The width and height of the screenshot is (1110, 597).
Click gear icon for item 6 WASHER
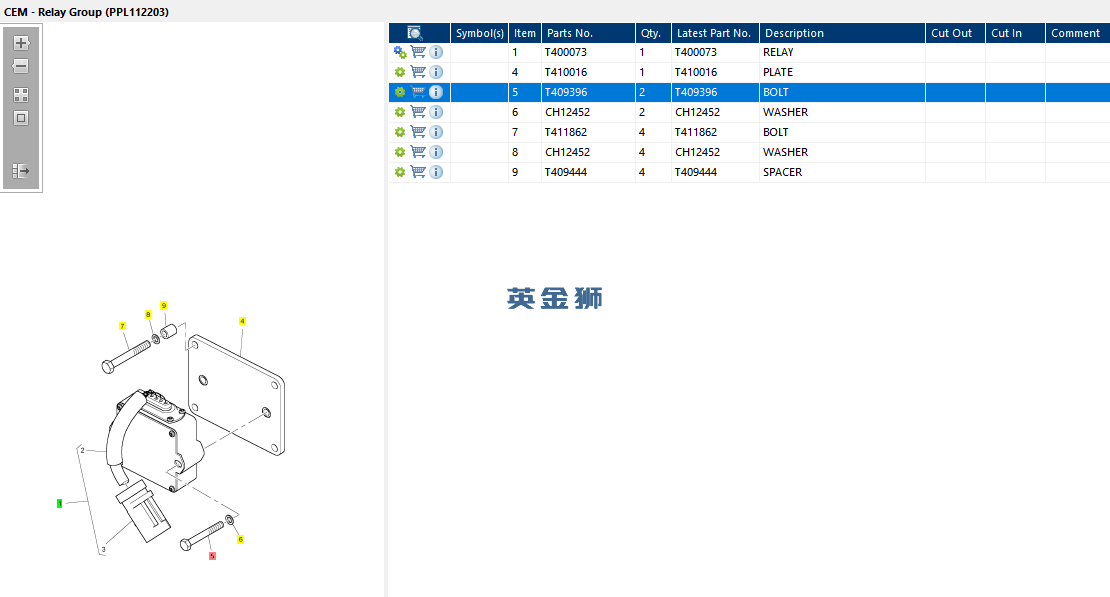pos(400,112)
